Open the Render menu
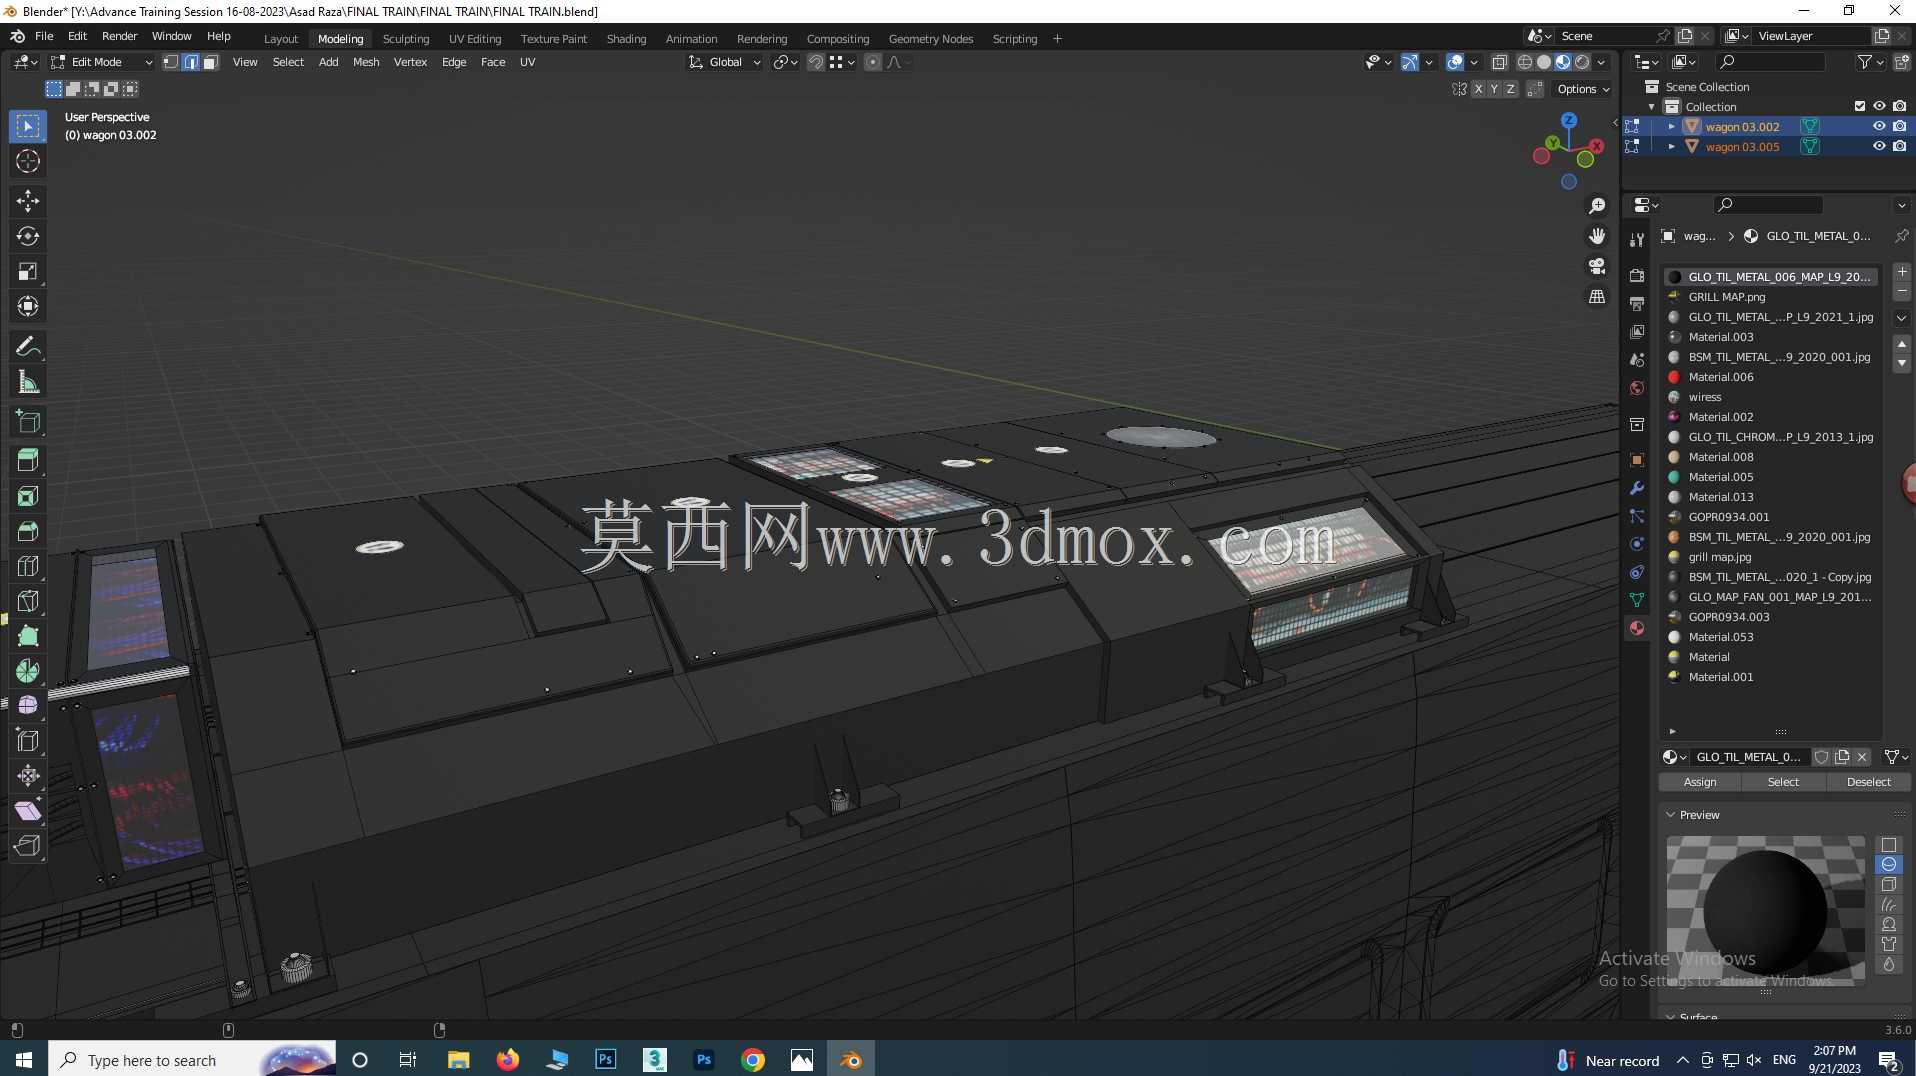Image resolution: width=1916 pixels, height=1076 pixels. click(119, 36)
